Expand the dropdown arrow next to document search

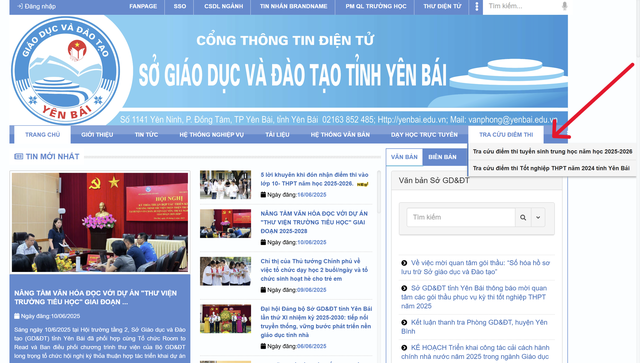pos(538,217)
